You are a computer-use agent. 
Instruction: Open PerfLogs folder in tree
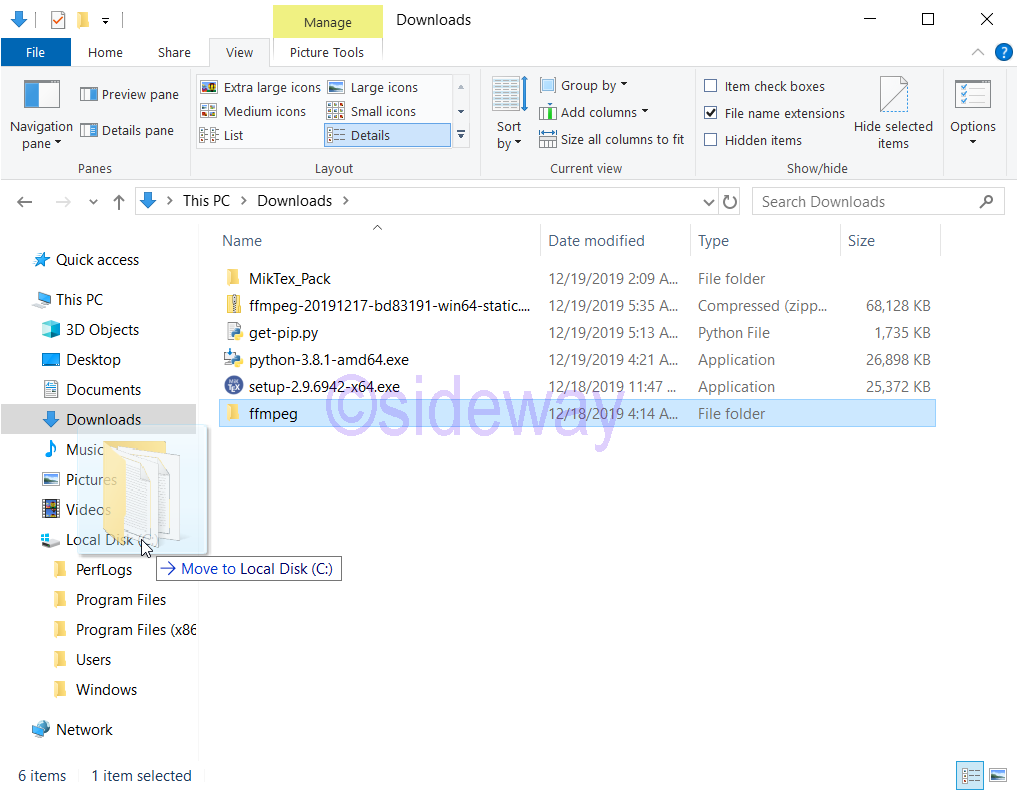point(93,570)
